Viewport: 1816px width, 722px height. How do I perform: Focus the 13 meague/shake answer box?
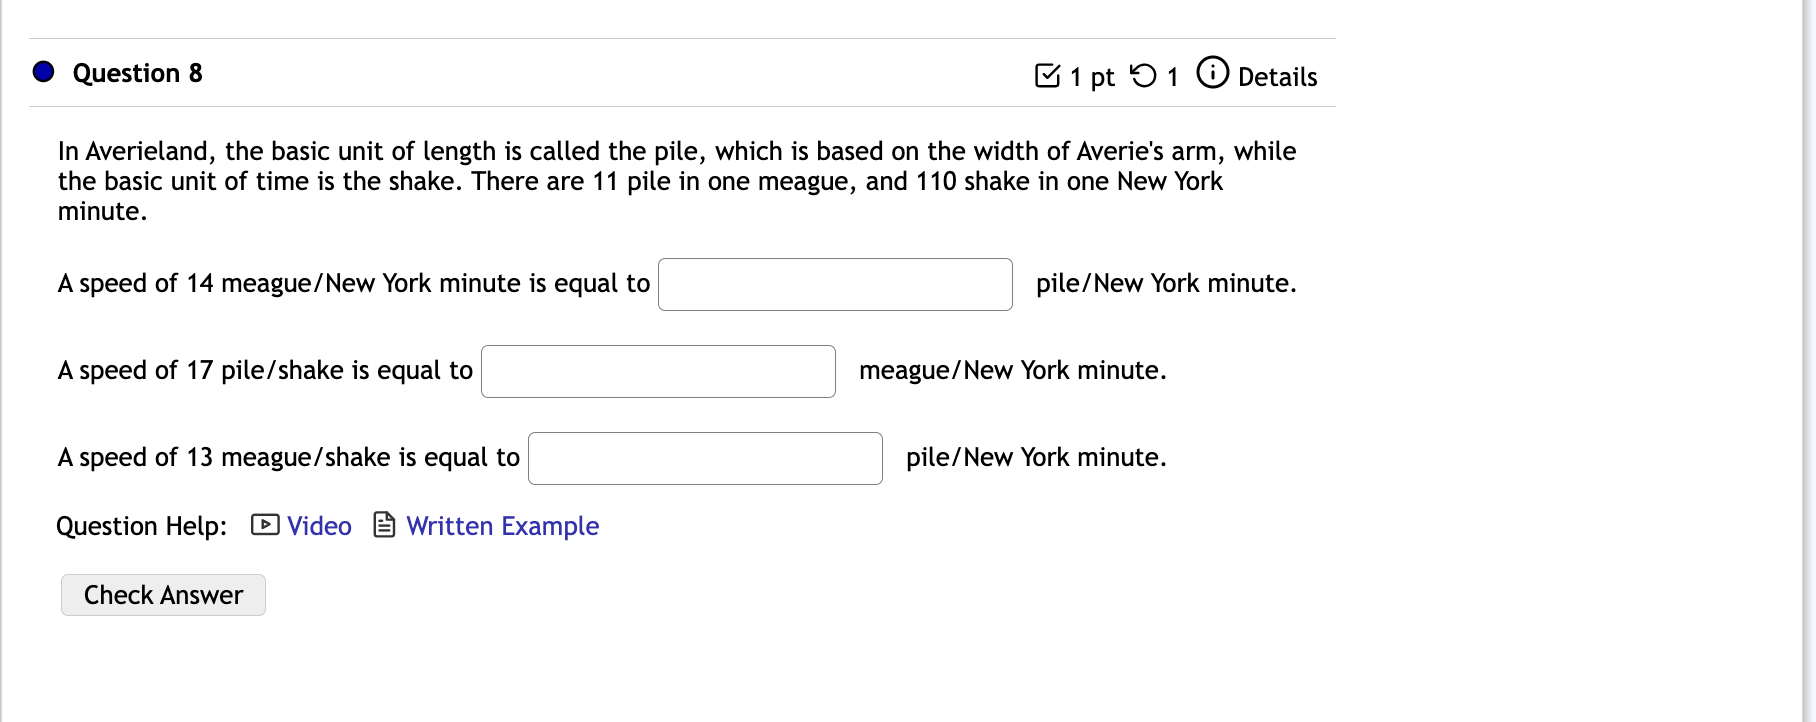tap(704, 458)
